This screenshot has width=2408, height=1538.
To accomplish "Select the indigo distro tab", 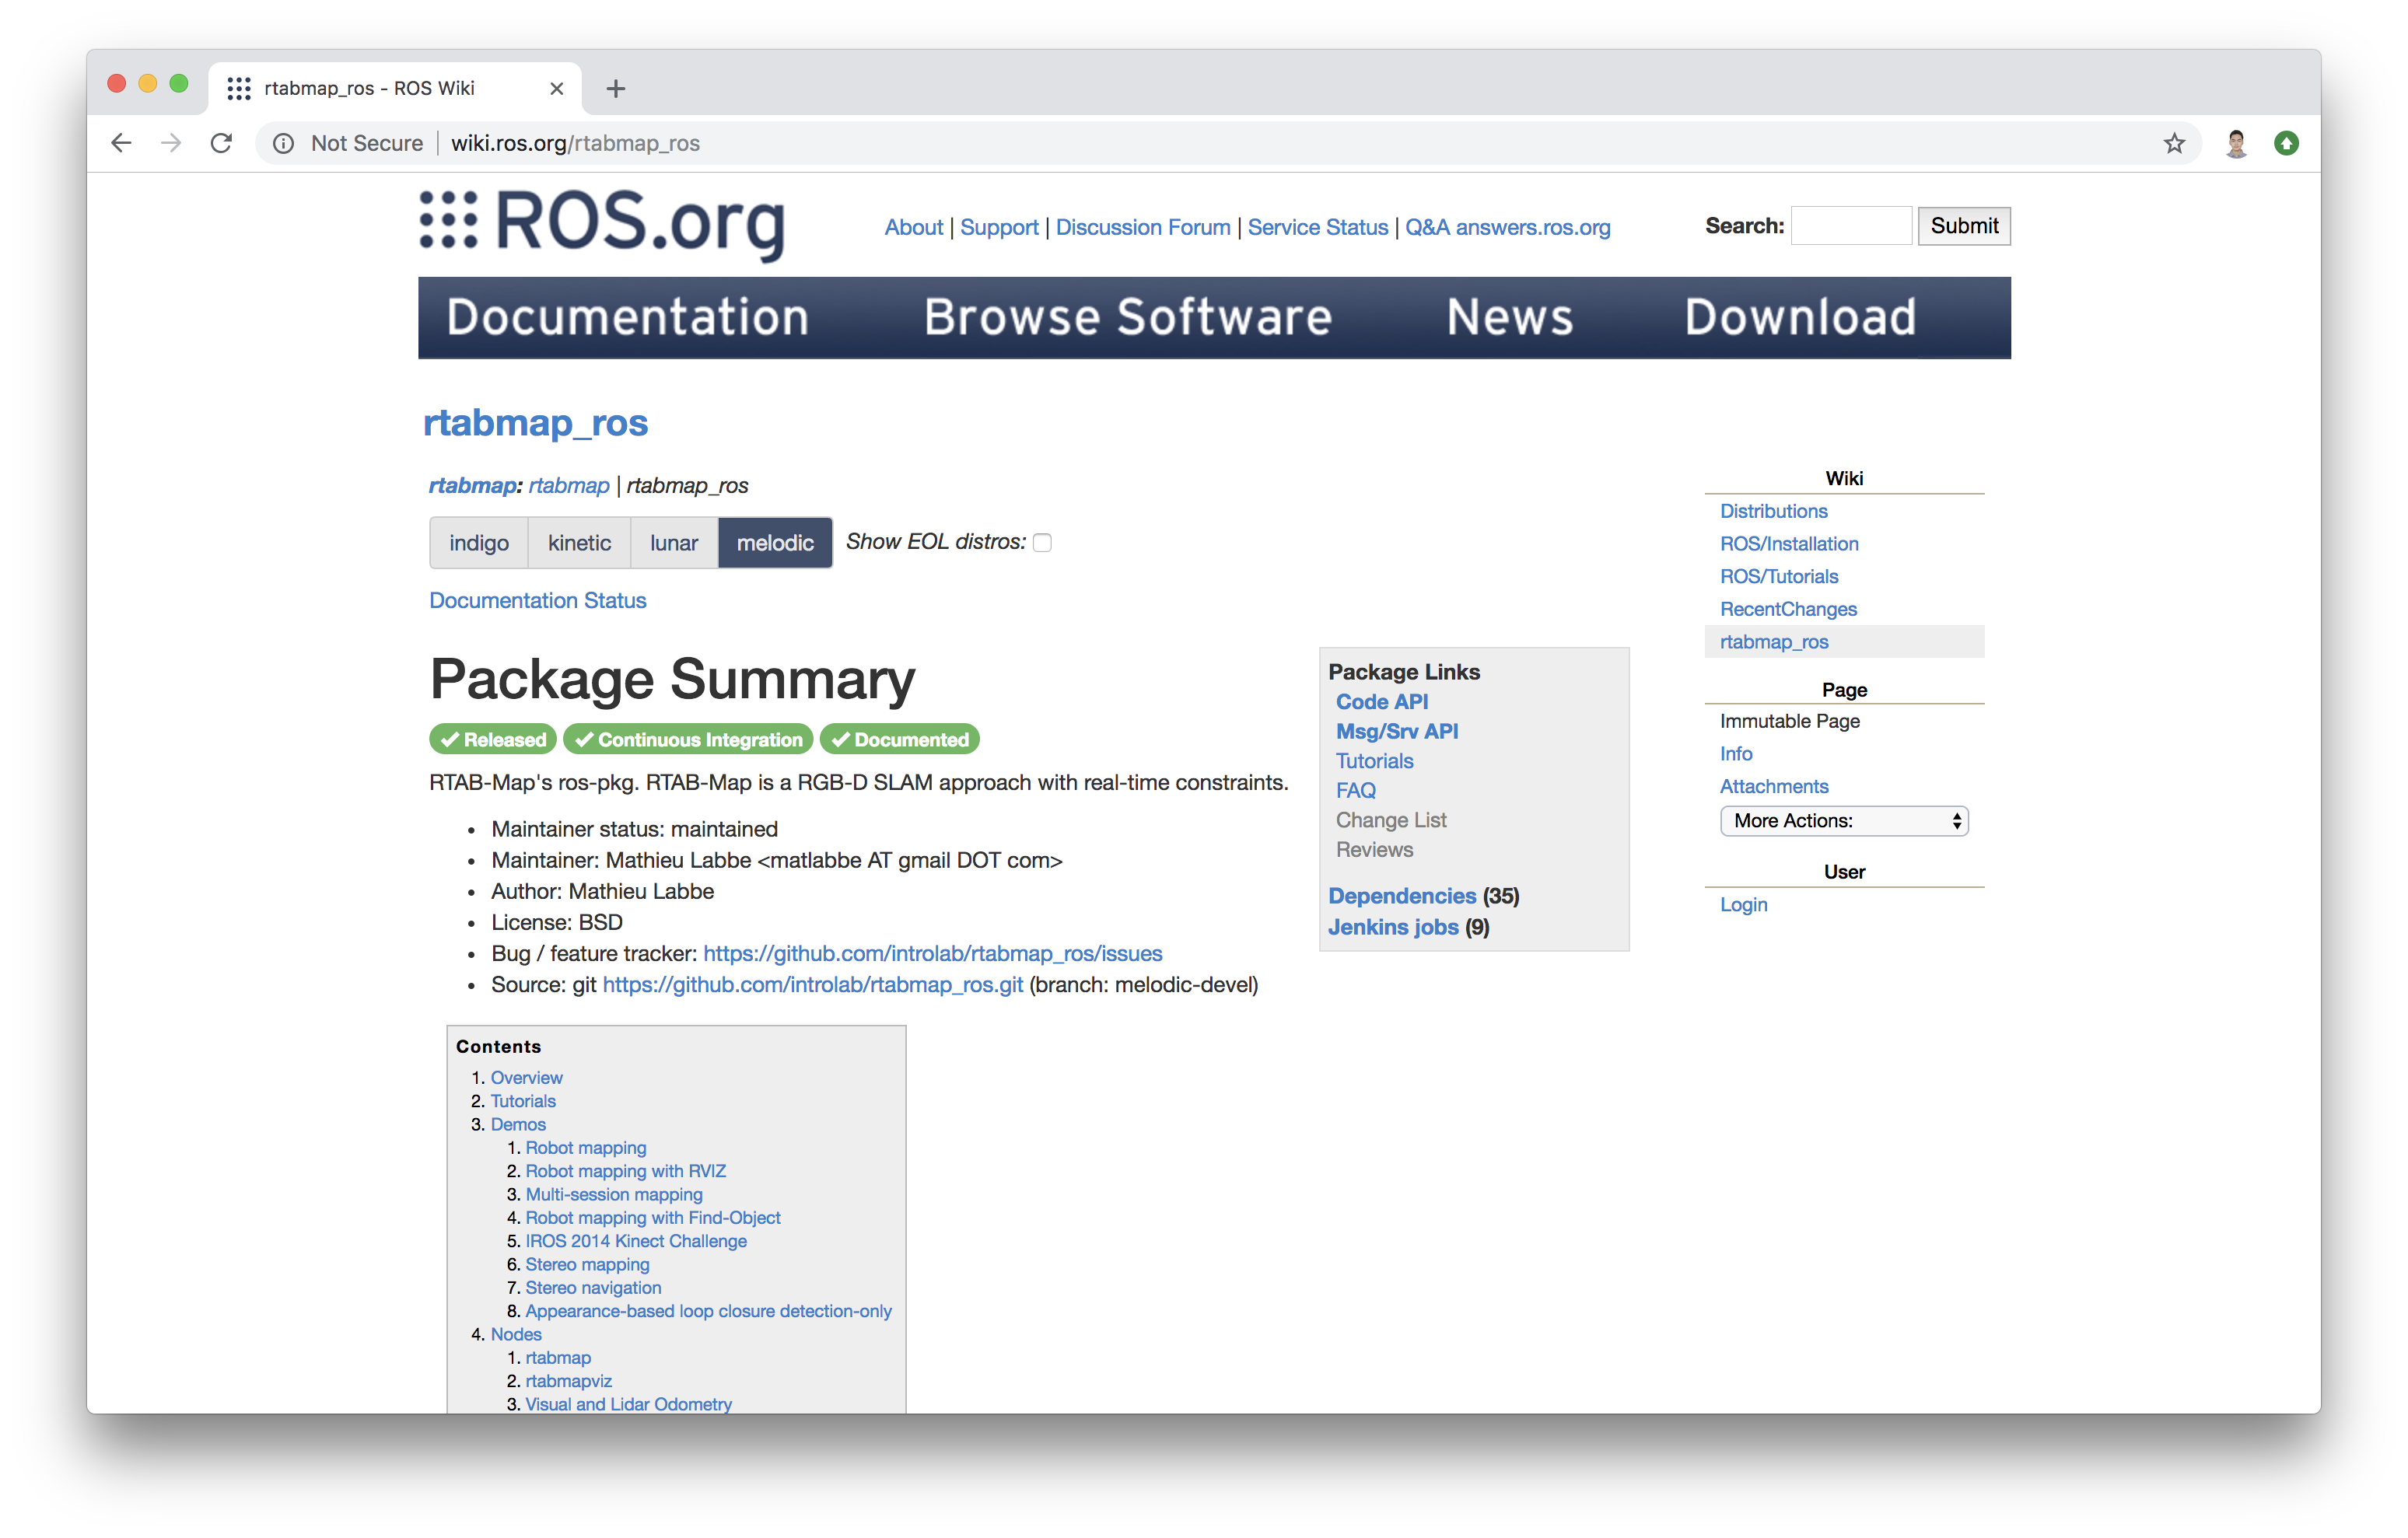I will [x=479, y=542].
